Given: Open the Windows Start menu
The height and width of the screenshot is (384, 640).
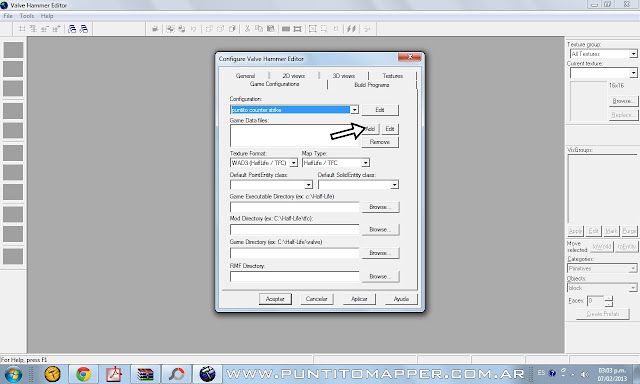Looking at the screenshot, I should click(13, 374).
